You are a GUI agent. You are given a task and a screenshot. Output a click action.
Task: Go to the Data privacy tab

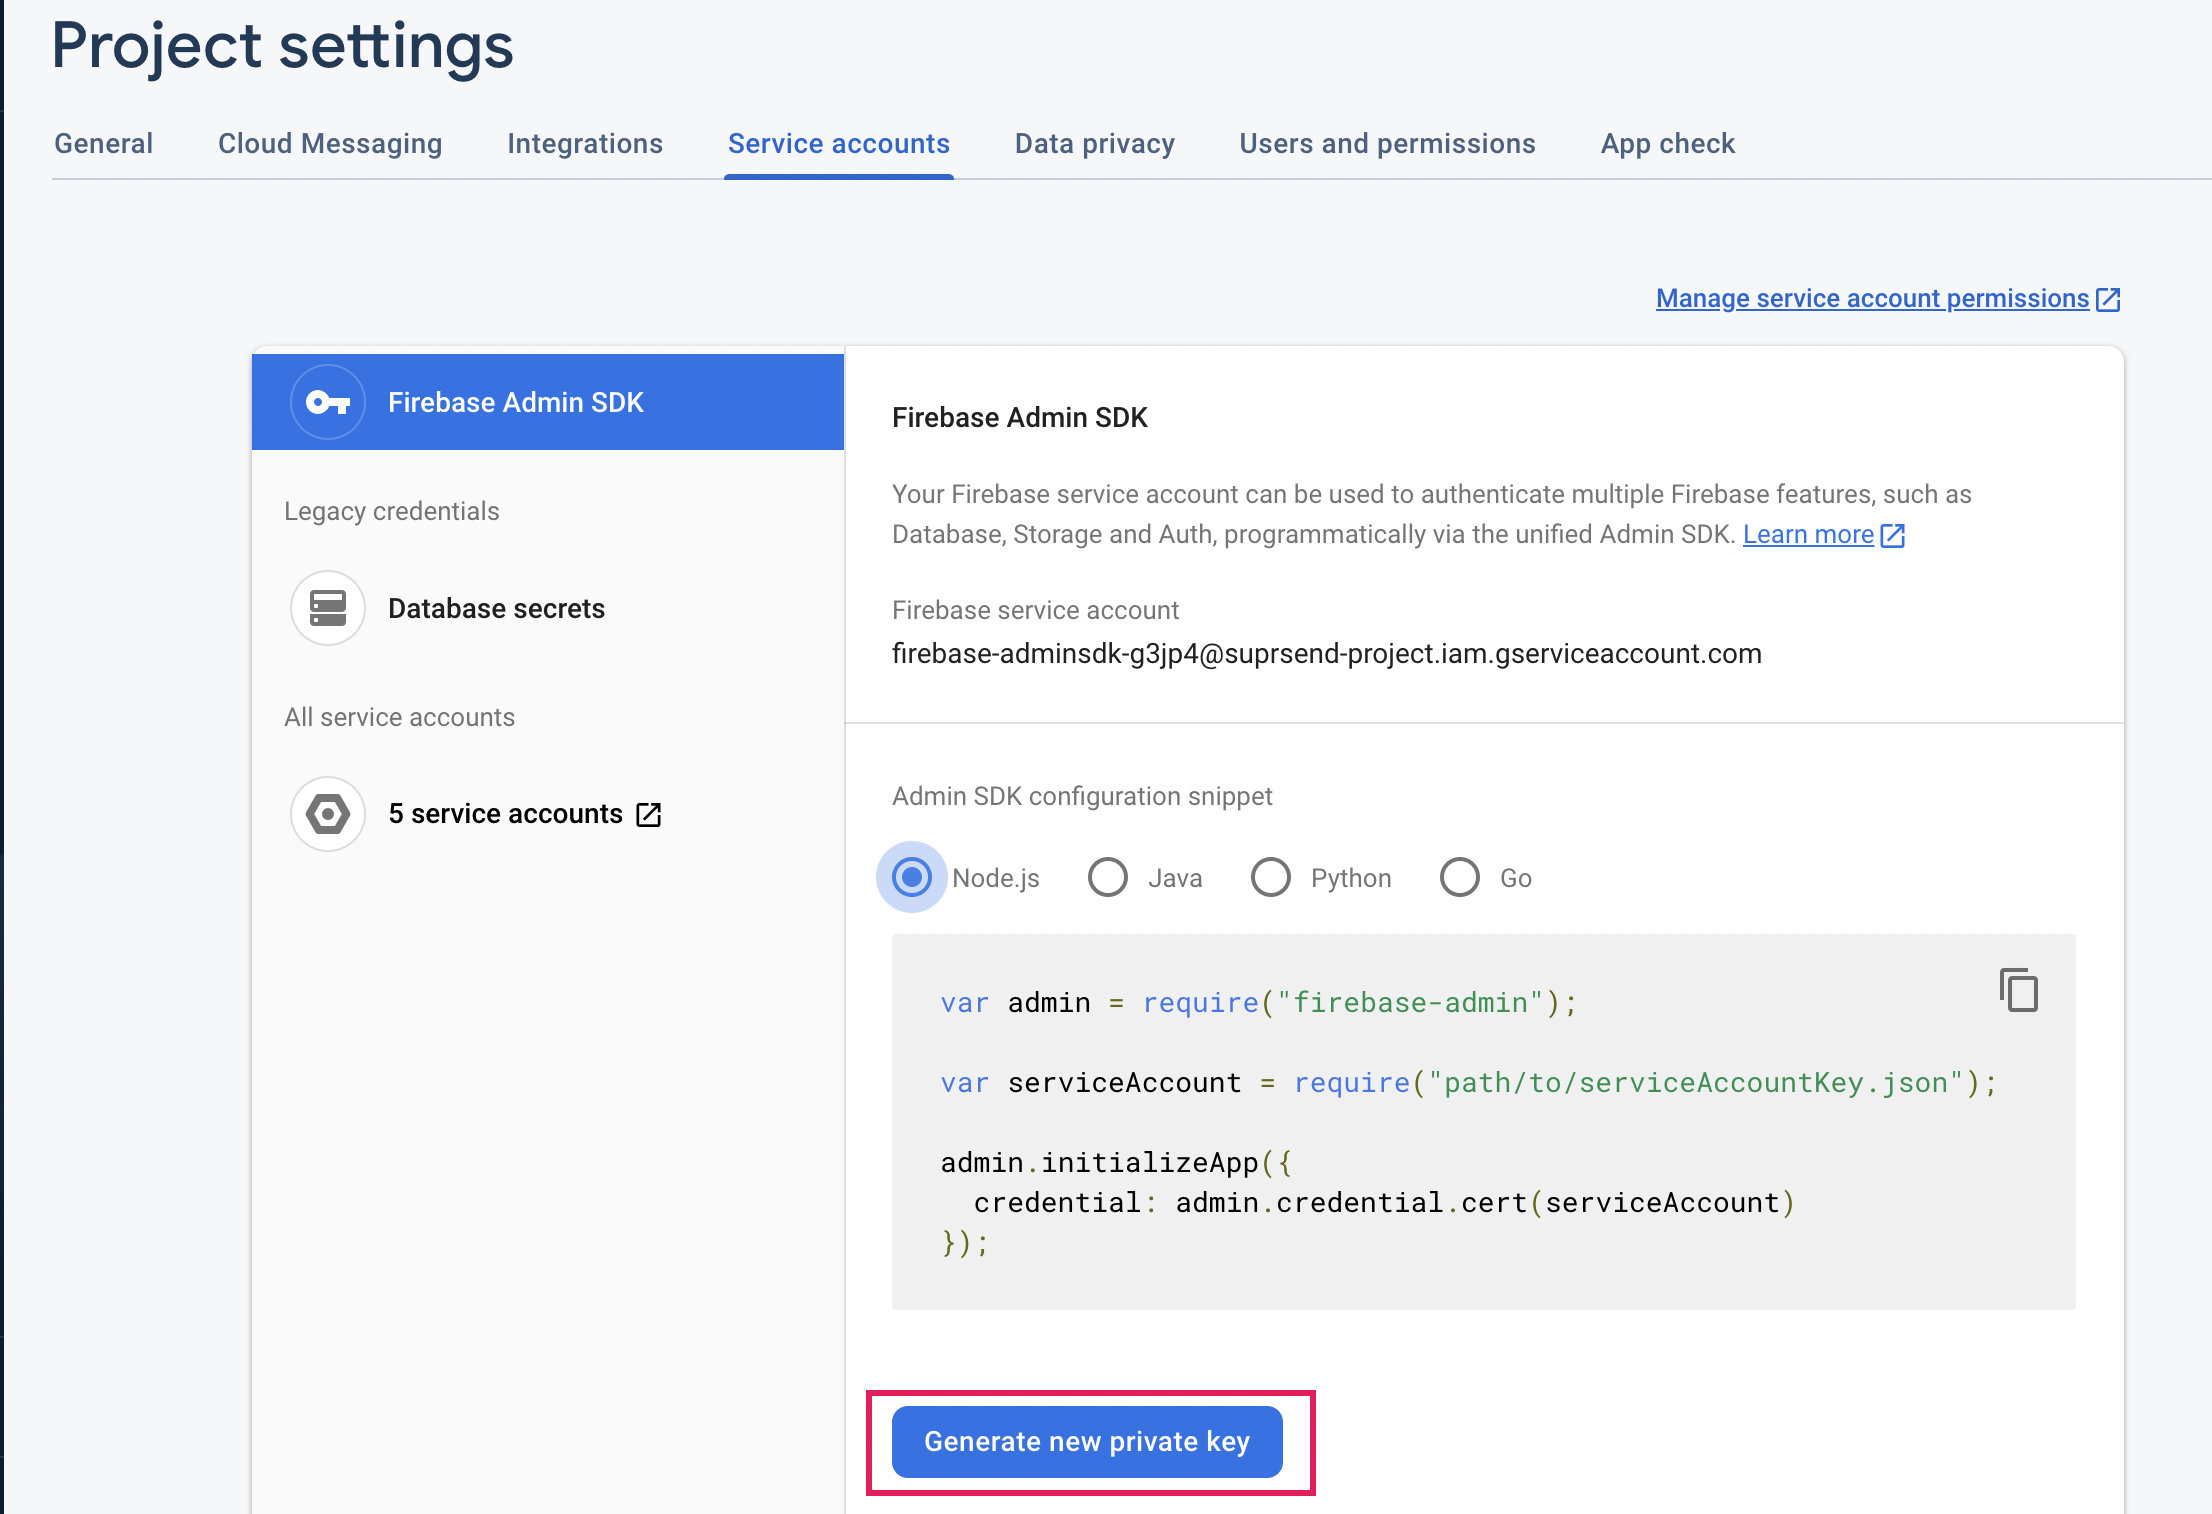coord(1095,144)
